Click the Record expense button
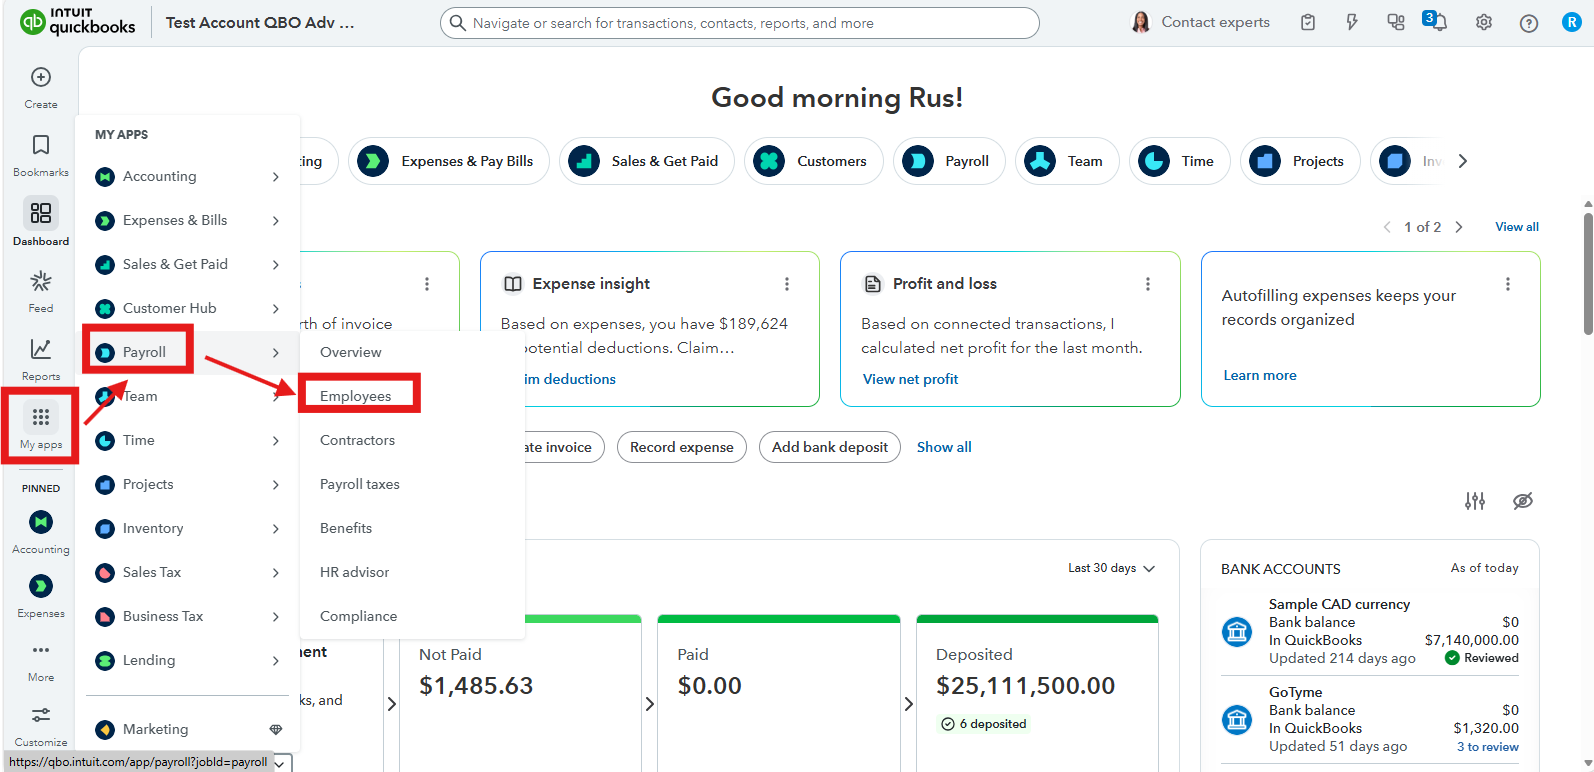Screen dimensions: 1594x772 681,447
